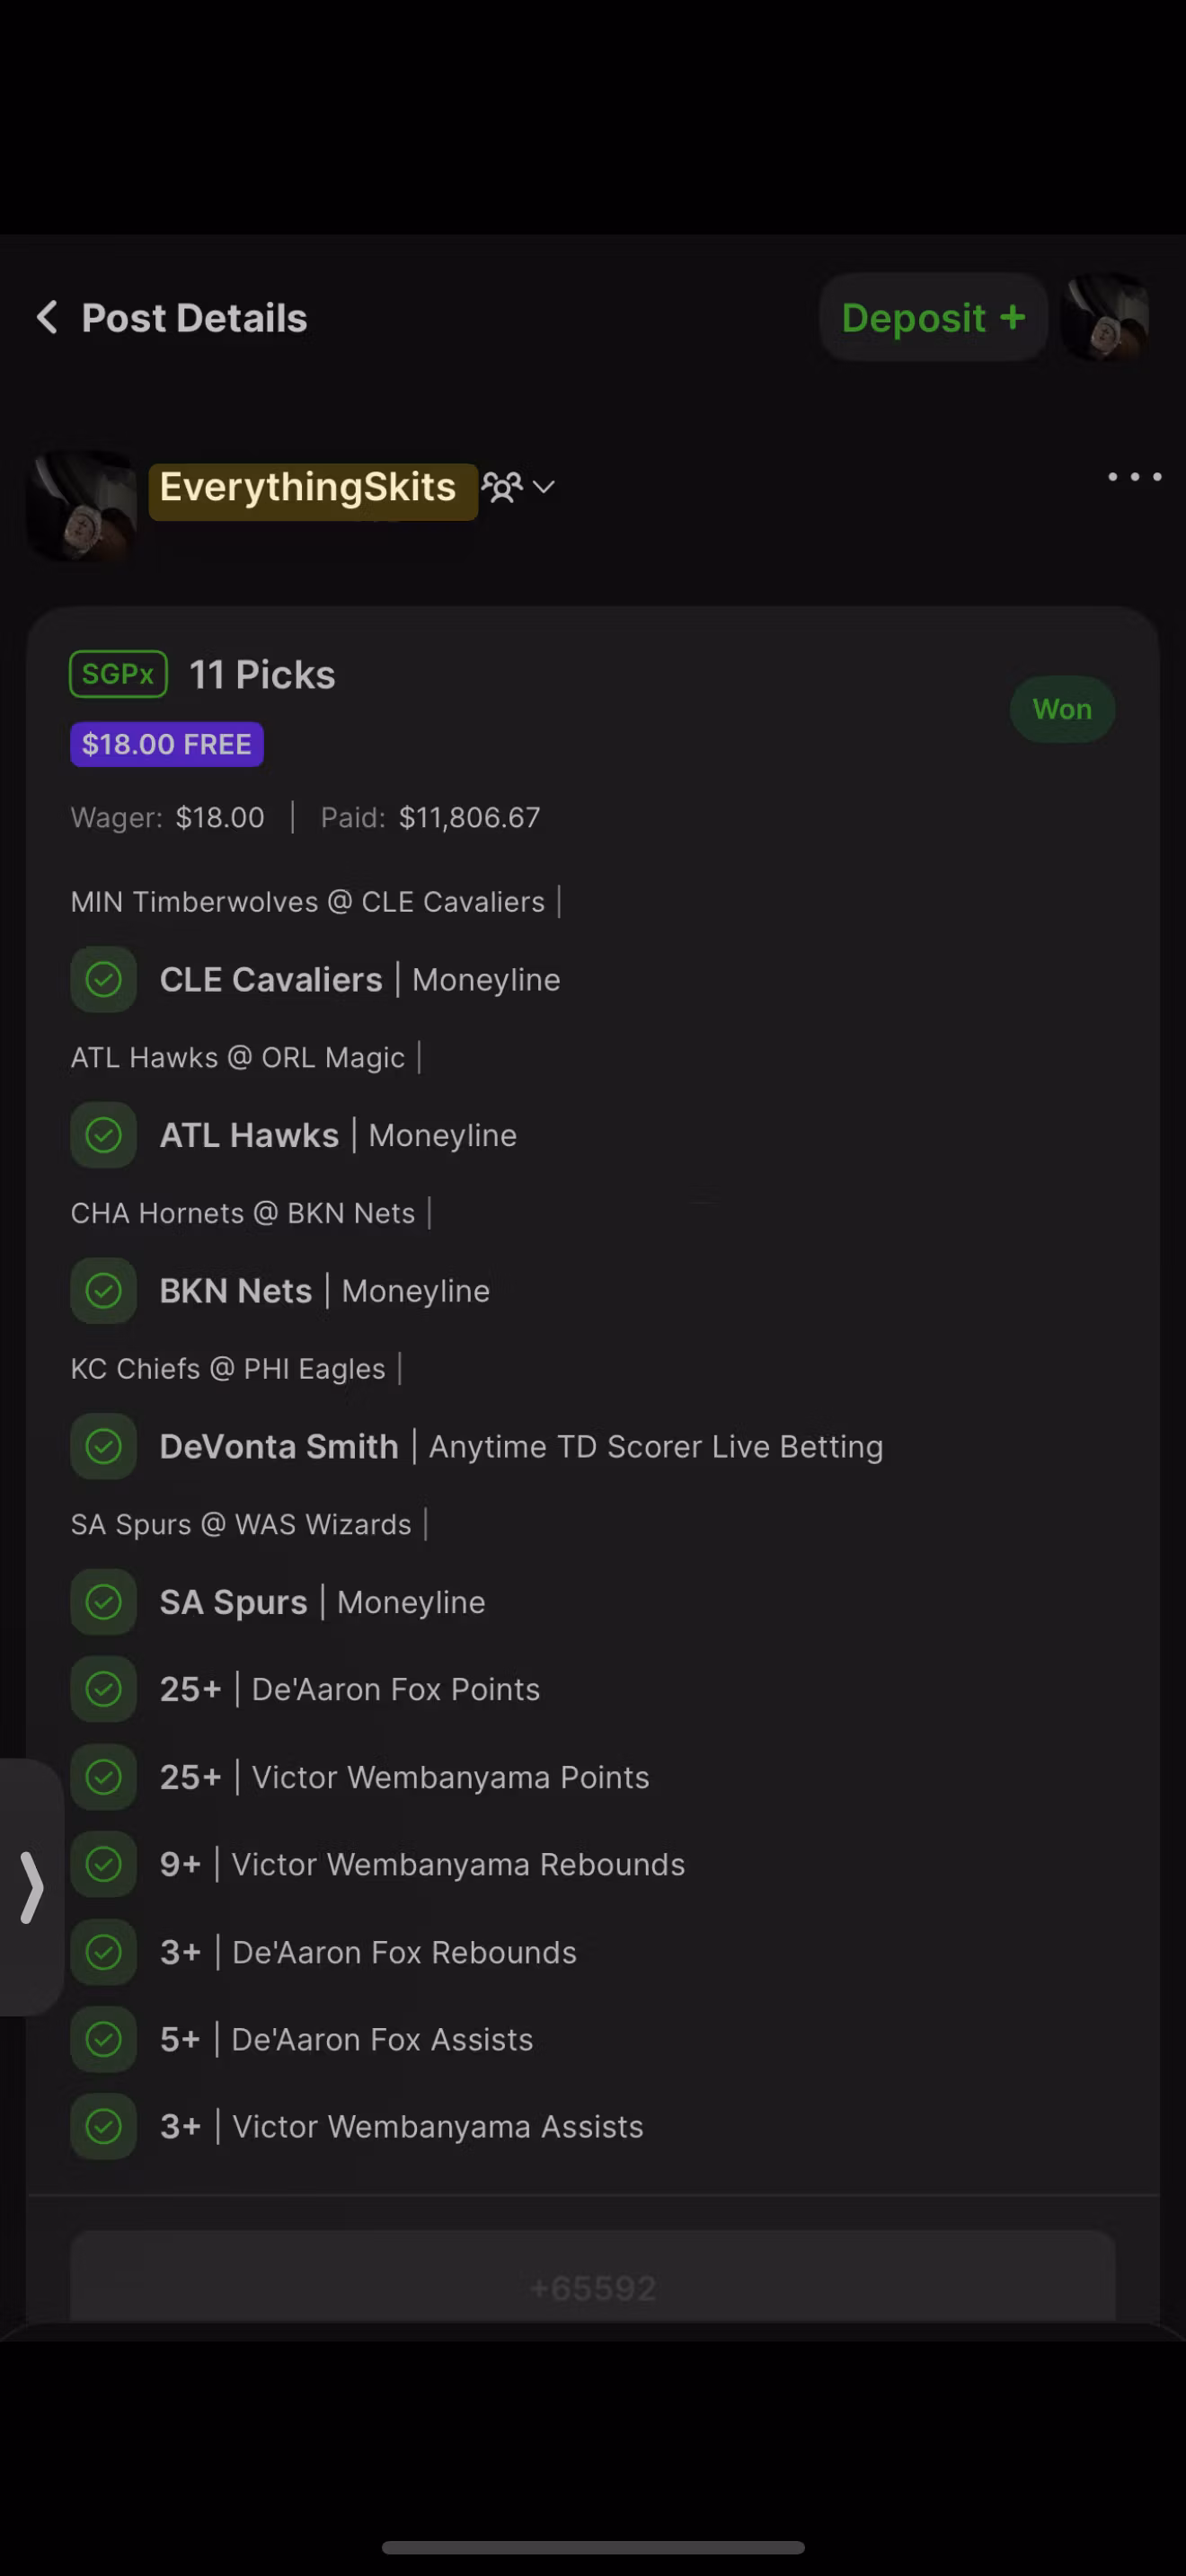The width and height of the screenshot is (1186, 2576).
Task: Toggle the Won status badge on the bet
Action: point(1062,709)
